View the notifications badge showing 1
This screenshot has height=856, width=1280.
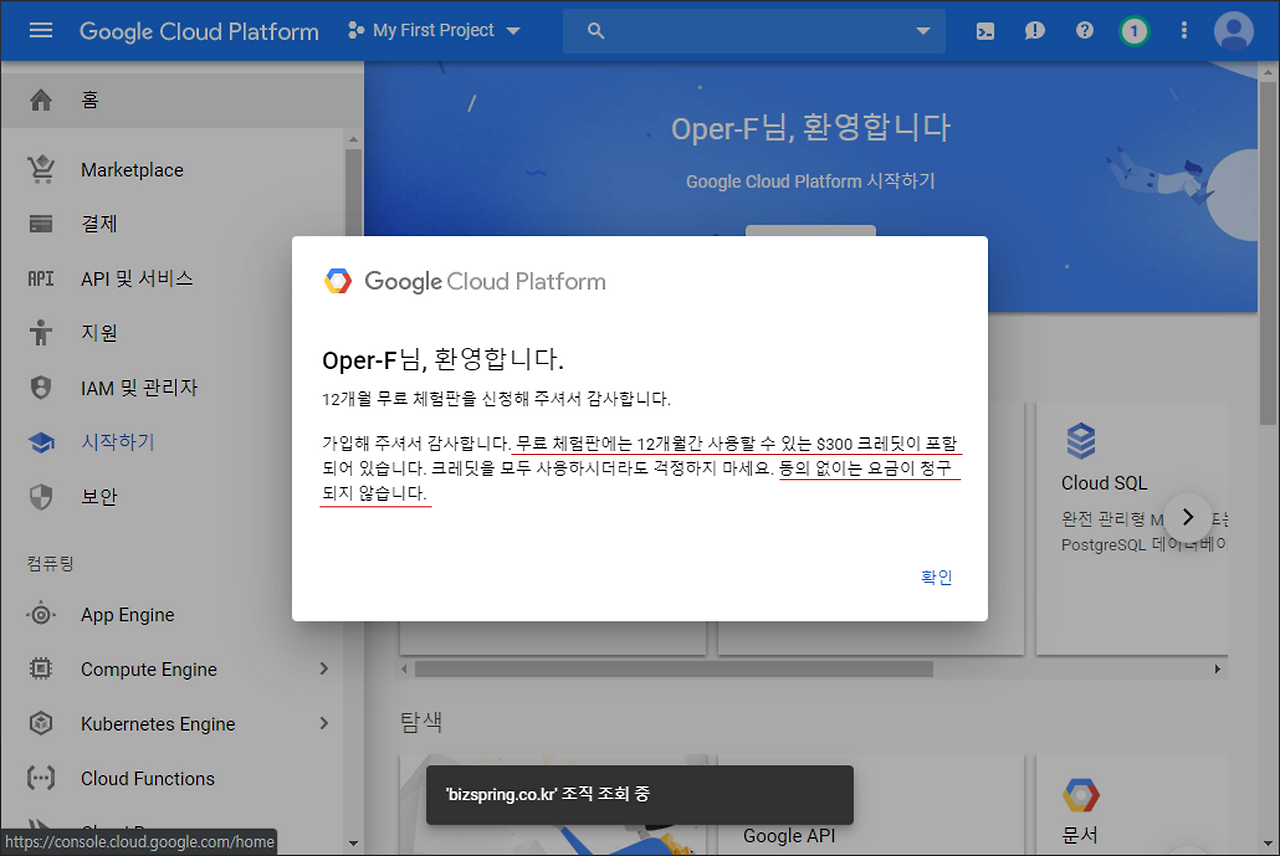coord(1134,31)
